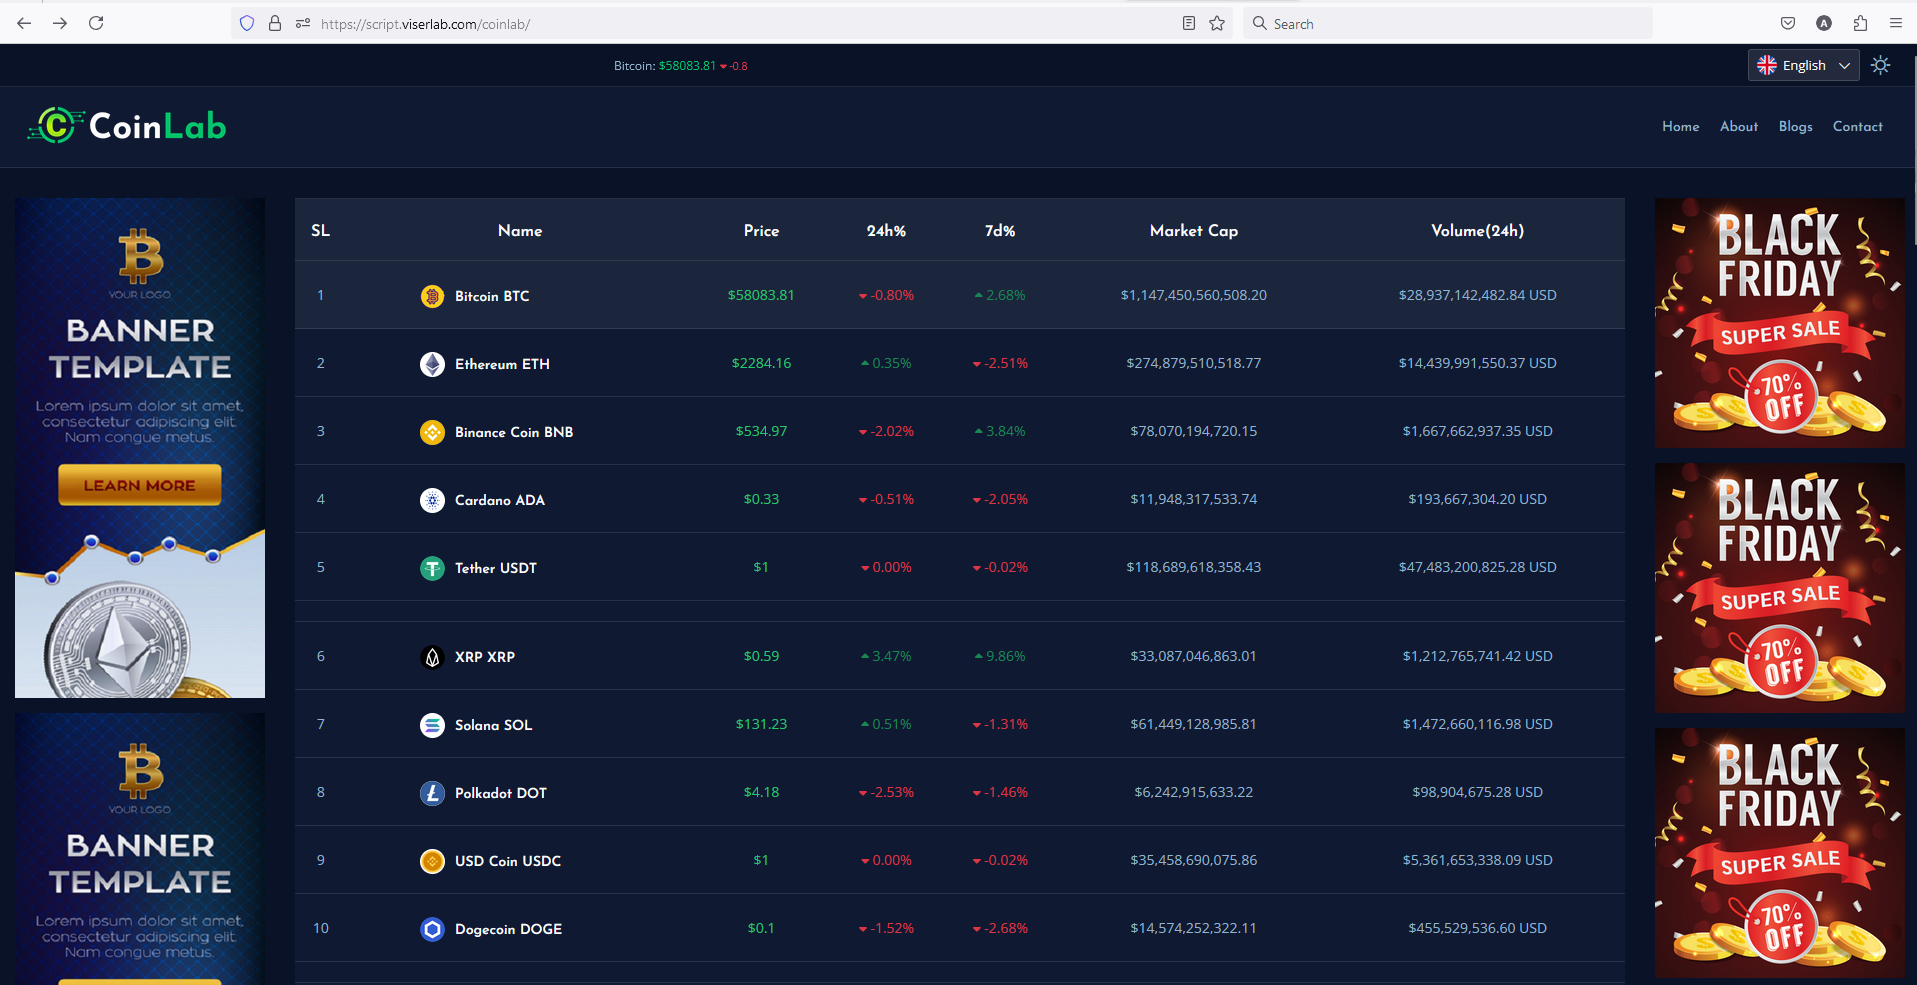This screenshot has width=1917, height=985.
Task: Toggle the light/dark theme sun icon
Action: [x=1881, y=65]
